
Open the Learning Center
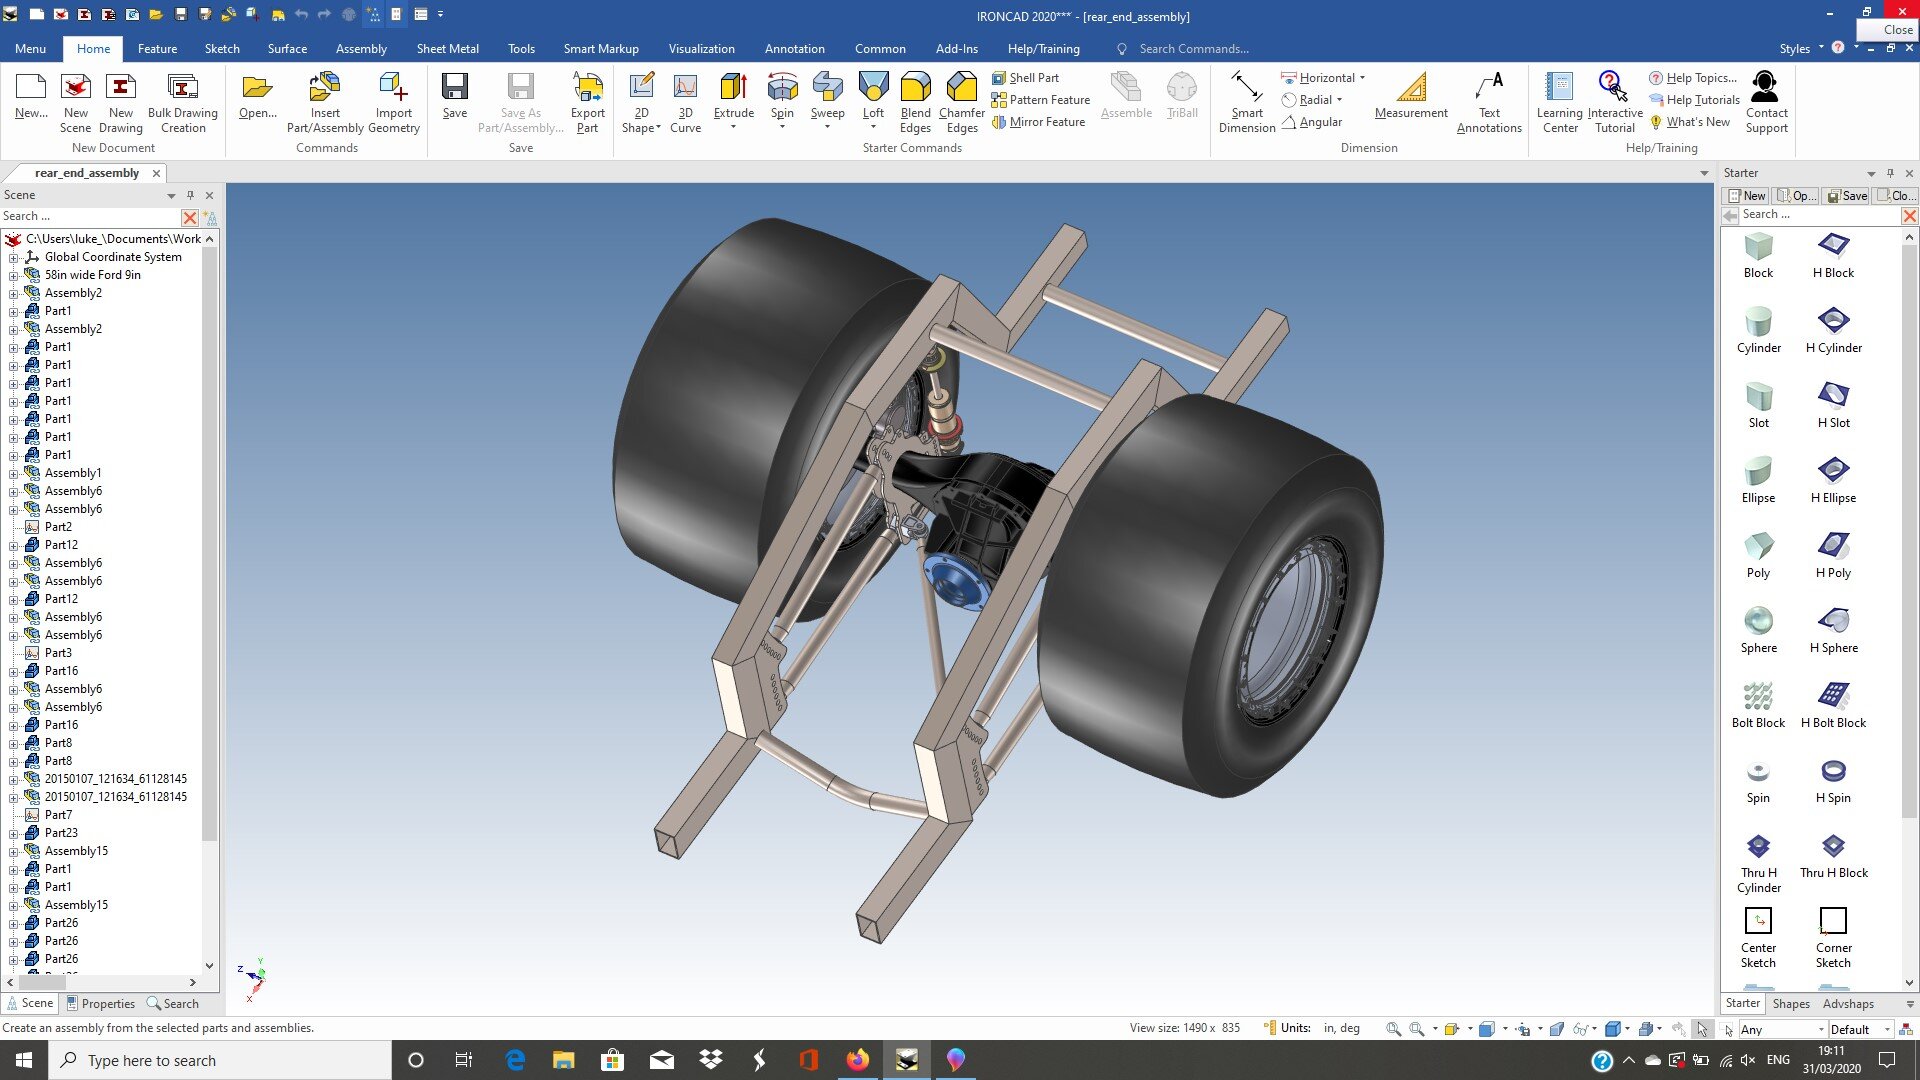click(1559, 102)
